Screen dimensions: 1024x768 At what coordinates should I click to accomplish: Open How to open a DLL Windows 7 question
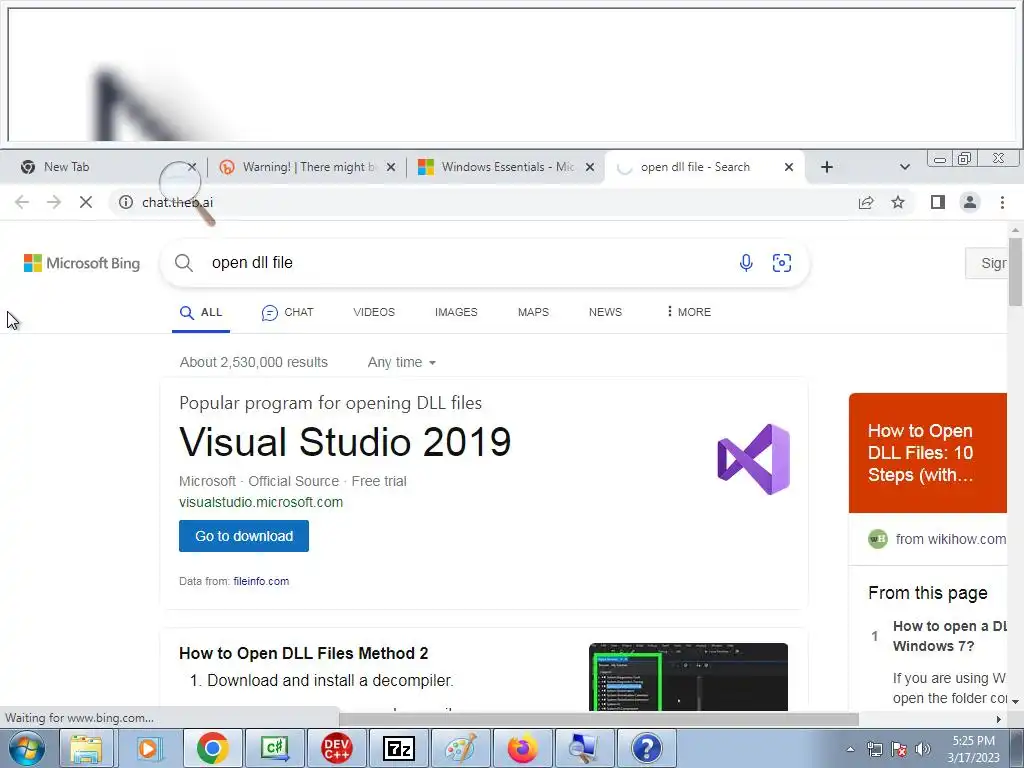950,636
